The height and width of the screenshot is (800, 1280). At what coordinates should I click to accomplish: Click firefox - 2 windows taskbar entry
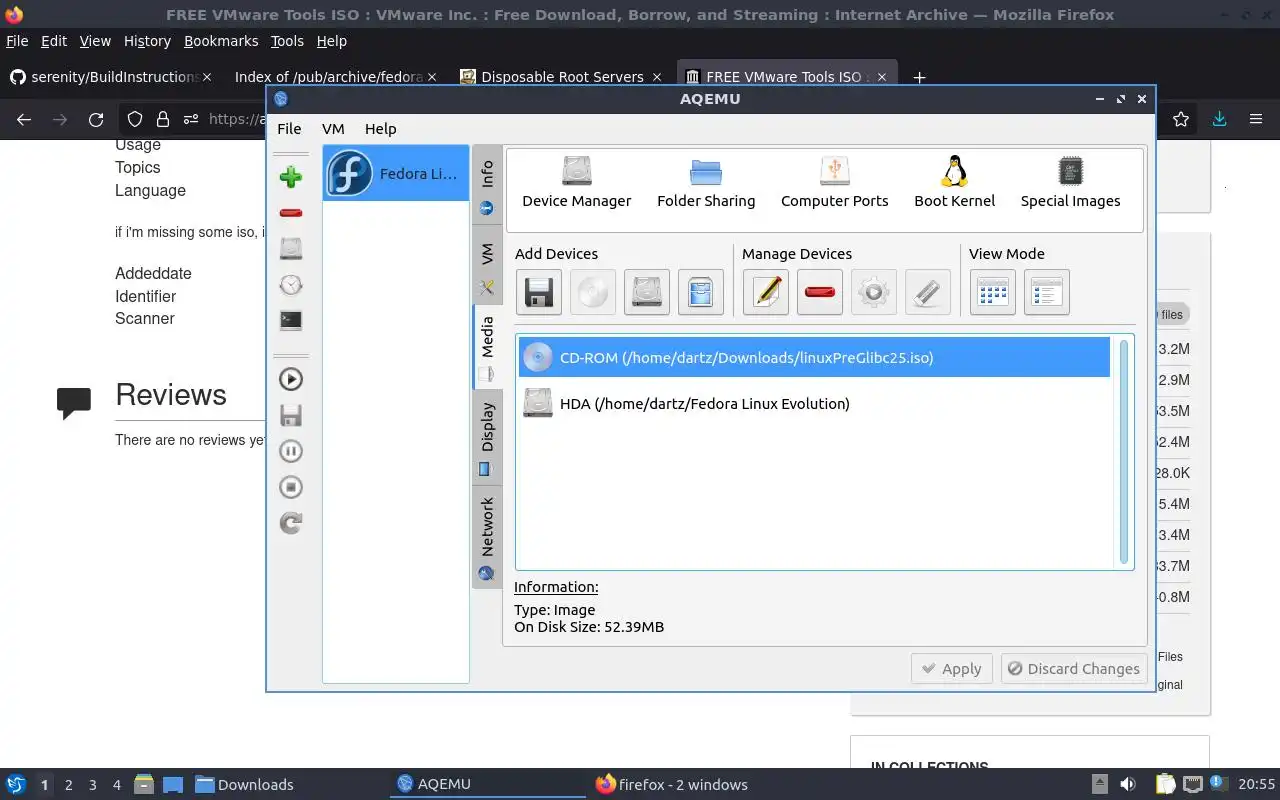pyautogui.click(x=672, y=784)
